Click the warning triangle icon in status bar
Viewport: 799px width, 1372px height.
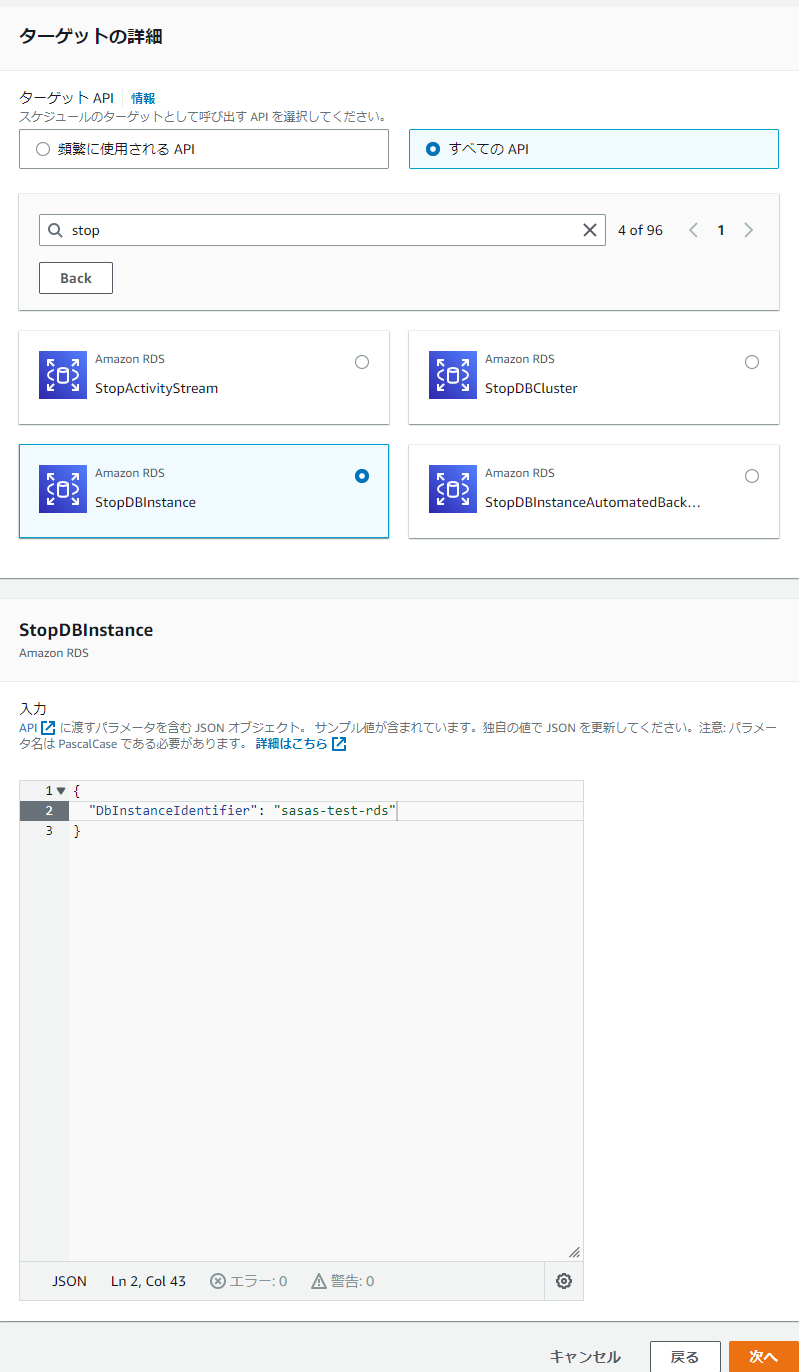point(319,1281)
